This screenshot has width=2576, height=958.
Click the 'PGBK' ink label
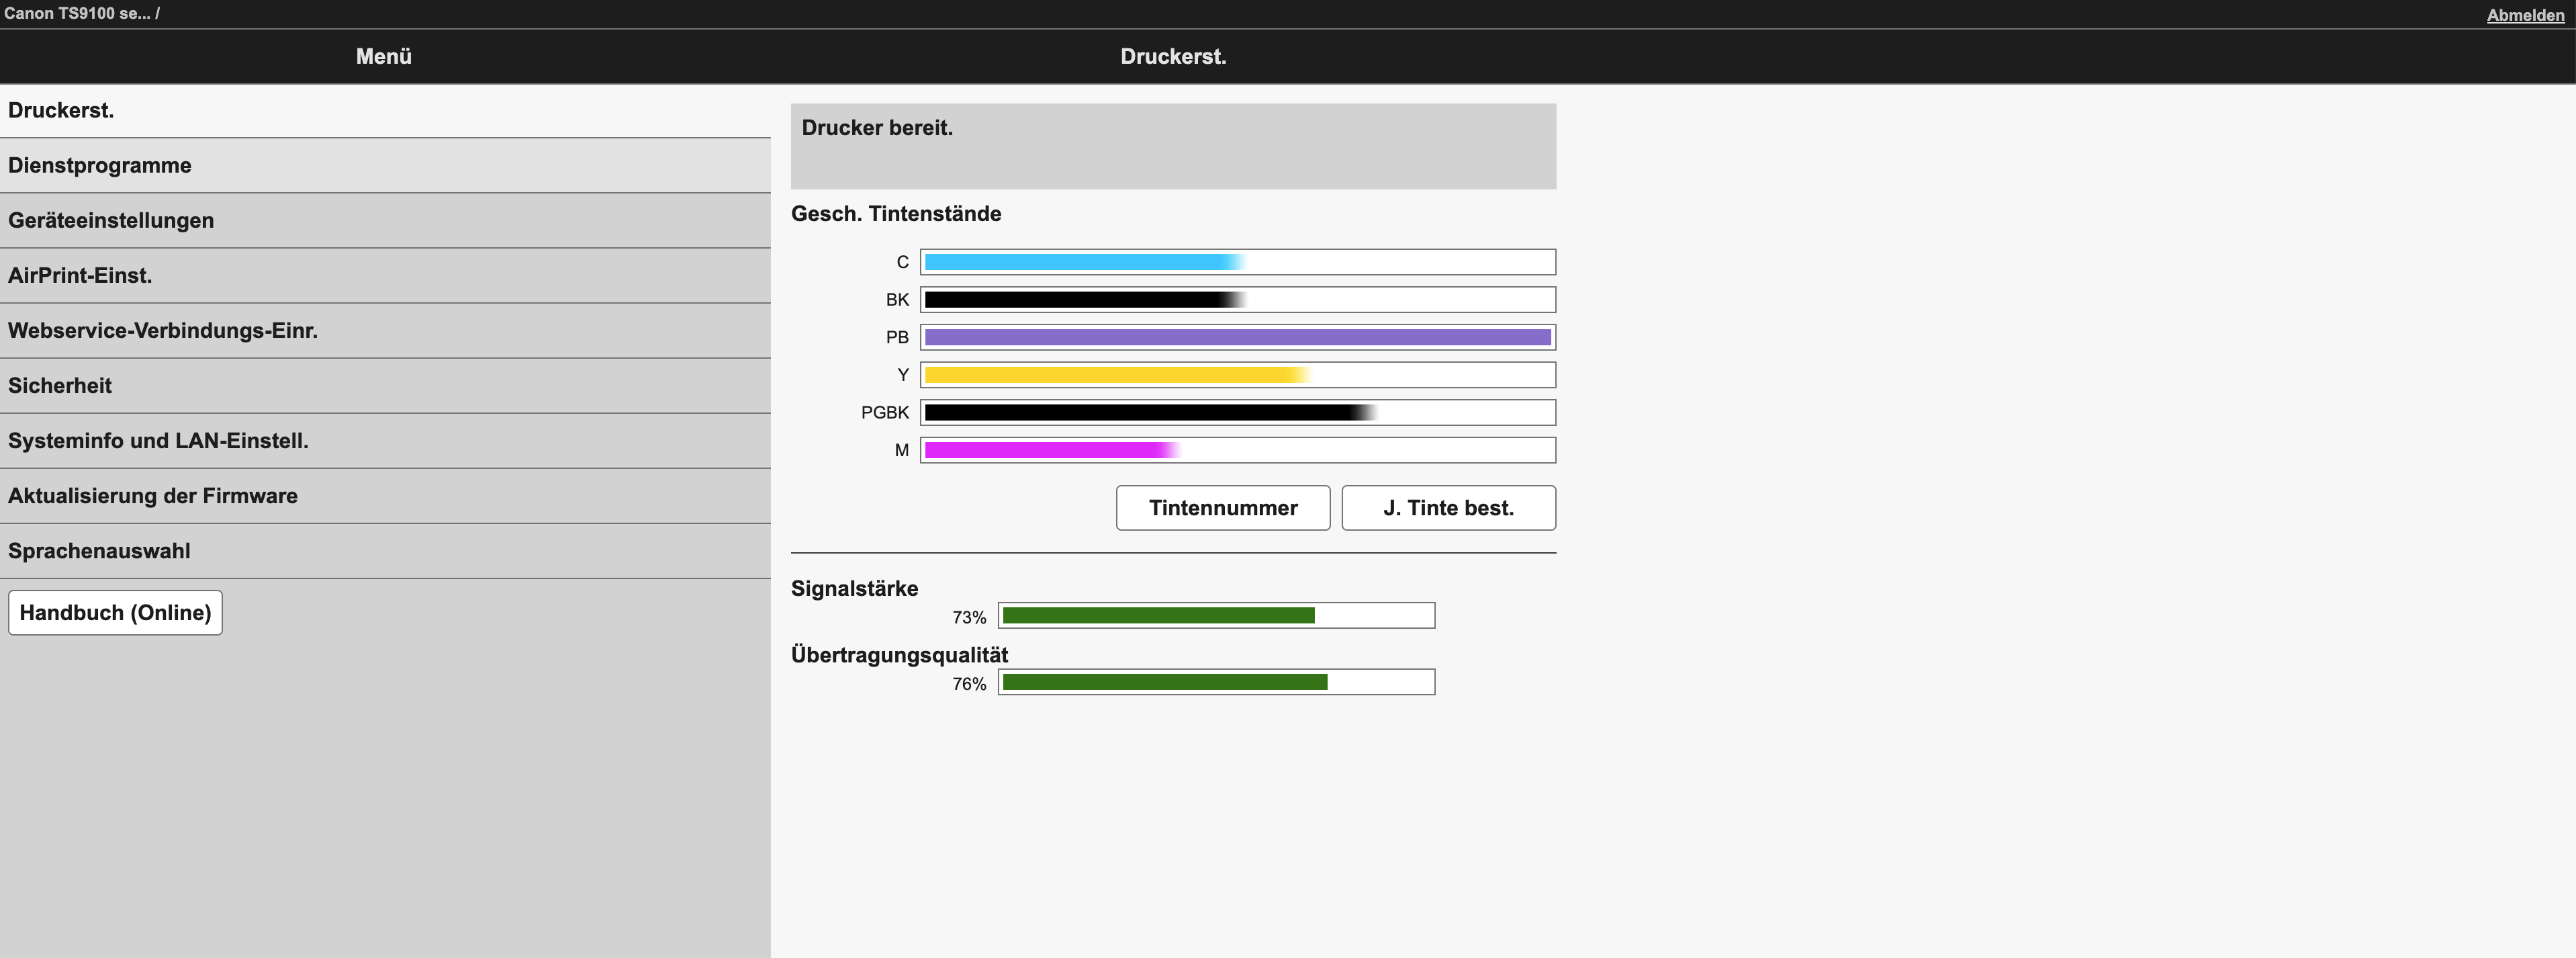tap(885, 412)
